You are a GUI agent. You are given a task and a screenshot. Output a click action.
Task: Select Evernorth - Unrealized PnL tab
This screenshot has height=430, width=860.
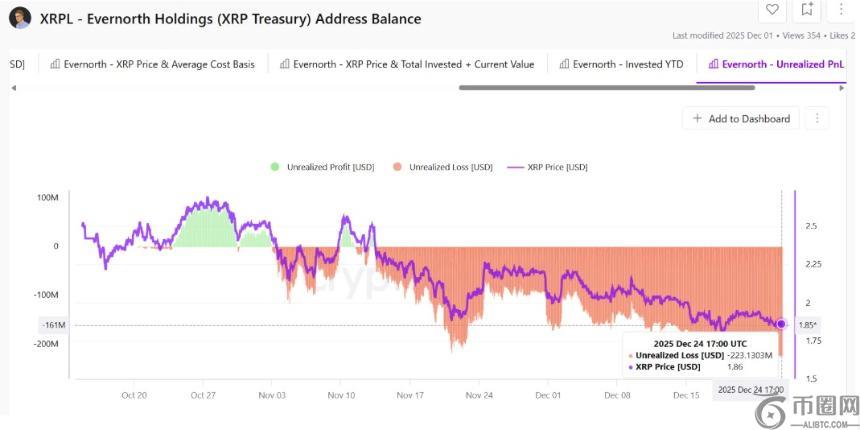point(776,64)
